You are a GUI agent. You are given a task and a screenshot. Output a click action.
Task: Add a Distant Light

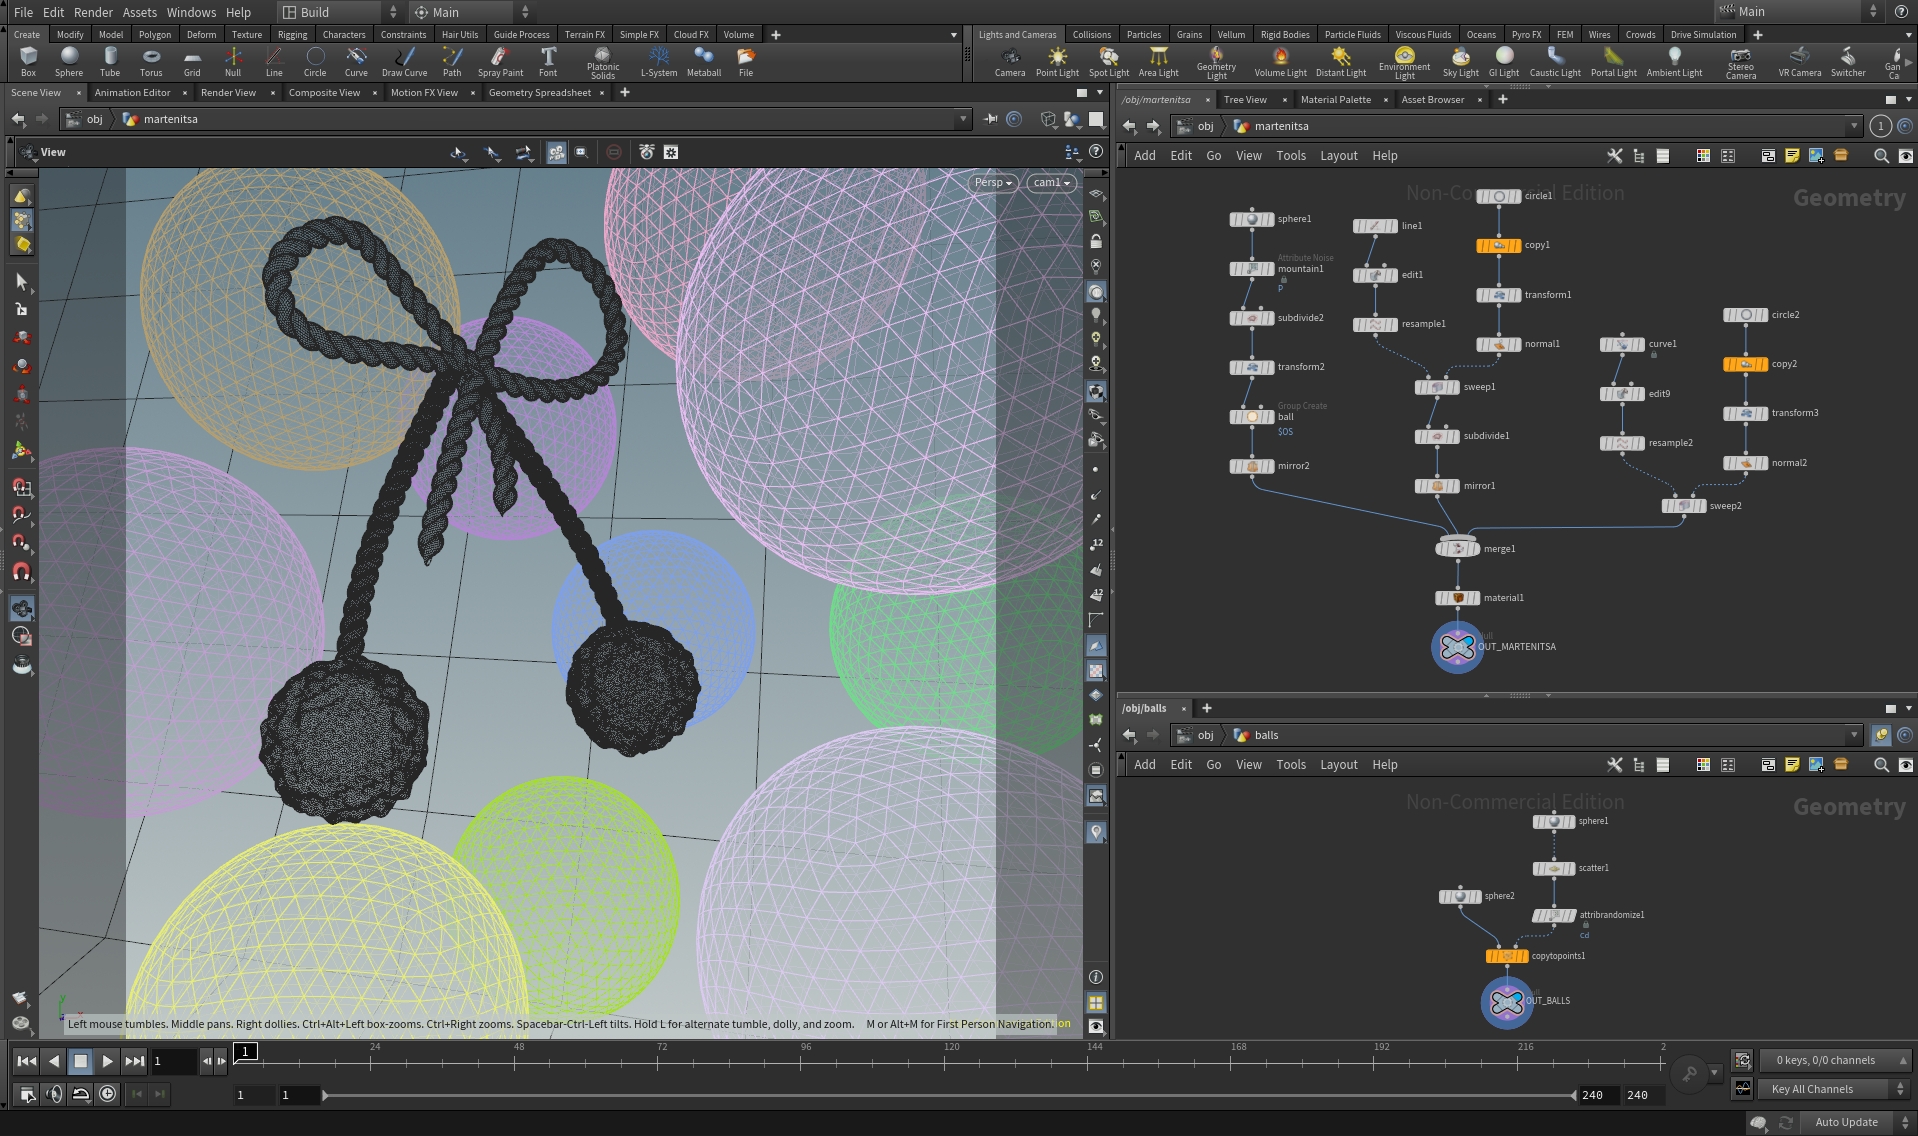click(x=1341, y=62)
